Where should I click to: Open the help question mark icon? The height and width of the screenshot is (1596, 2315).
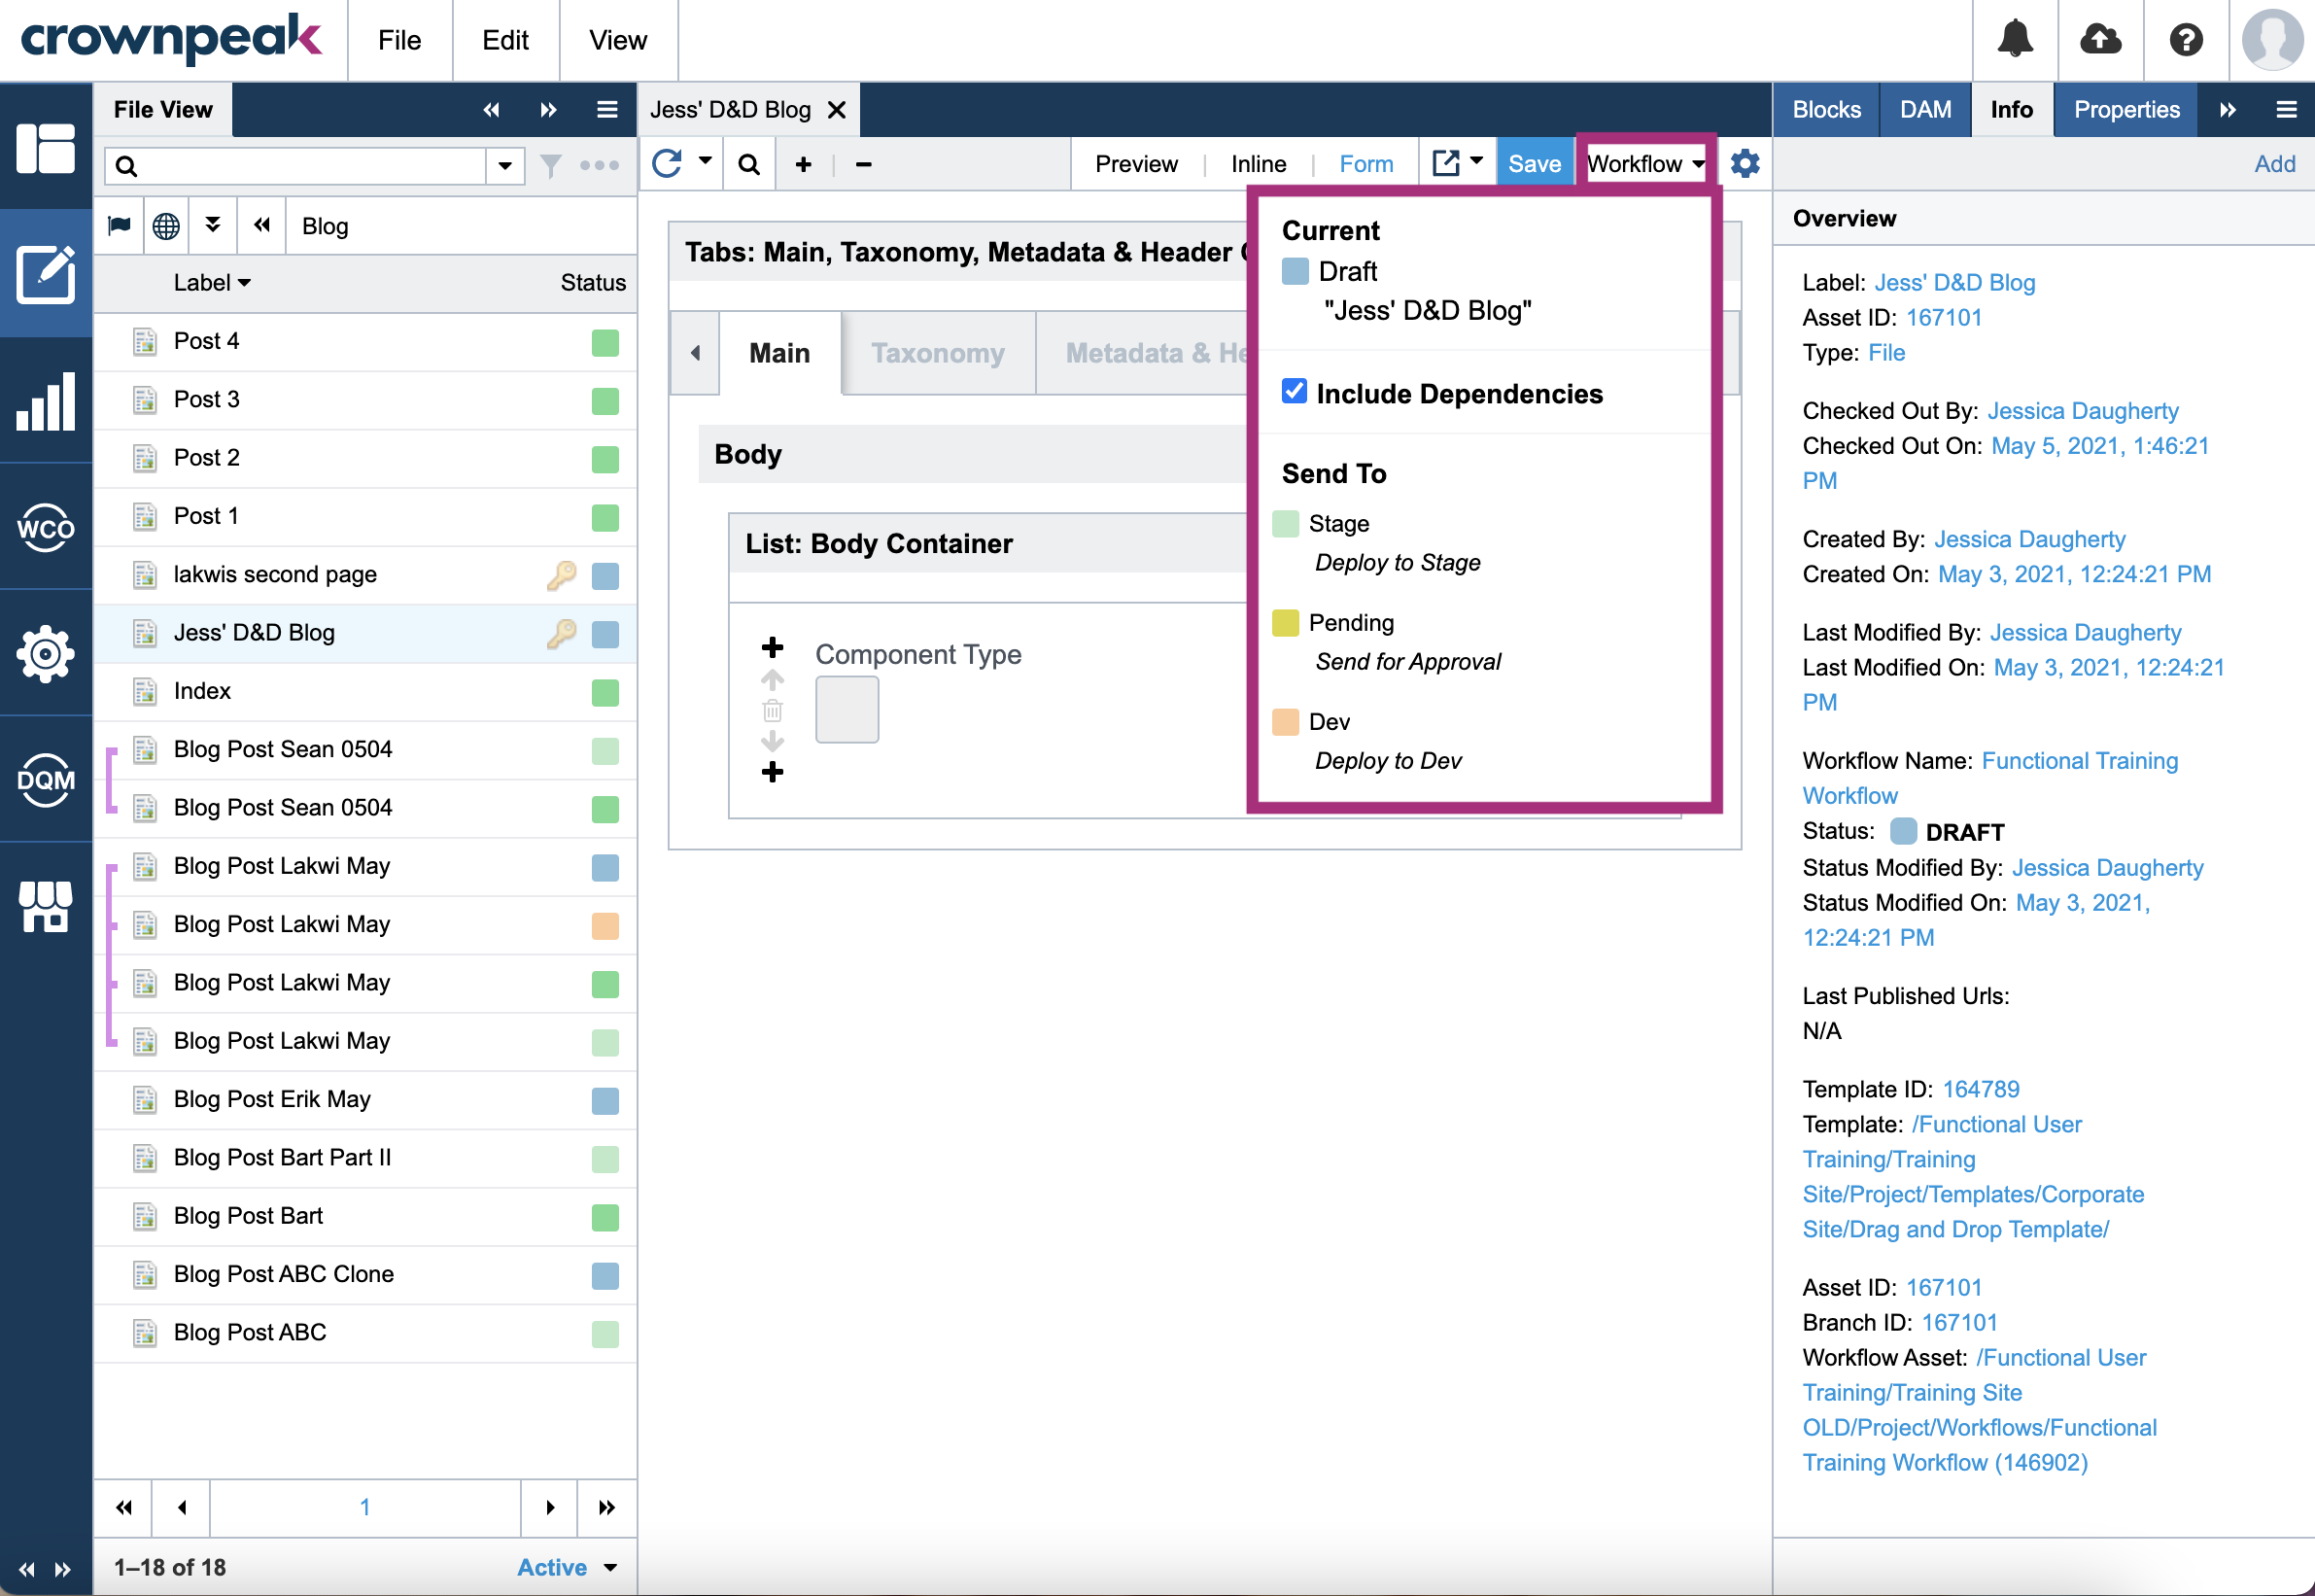tap(2186, 40)
